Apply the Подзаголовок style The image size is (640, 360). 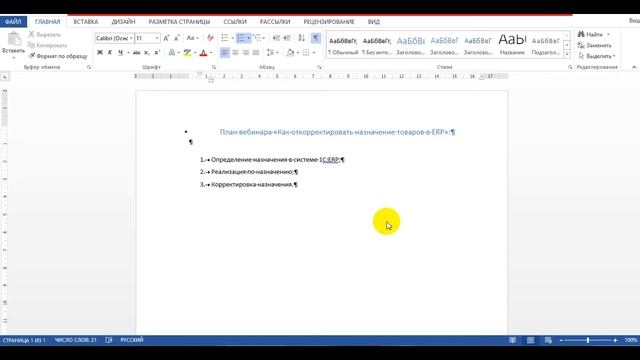pyautogui.click(x=546, y=45)
